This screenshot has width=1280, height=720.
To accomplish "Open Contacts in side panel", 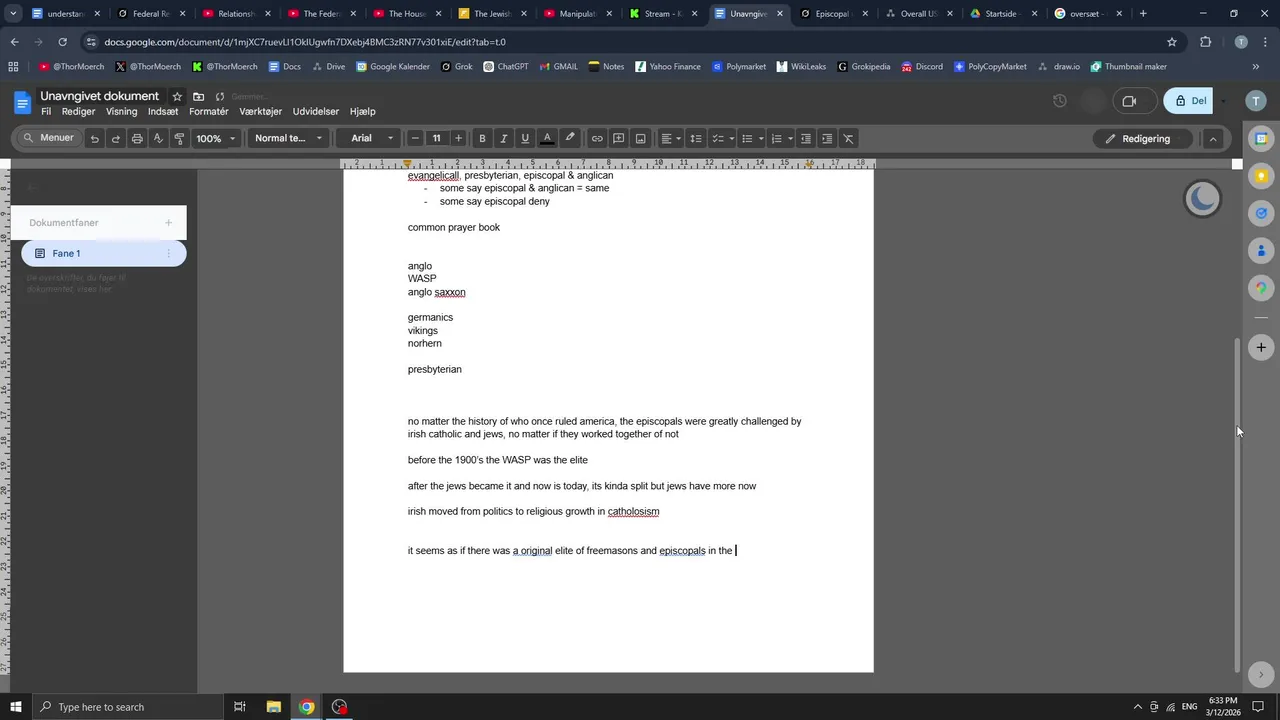I will pos(1261,250).
